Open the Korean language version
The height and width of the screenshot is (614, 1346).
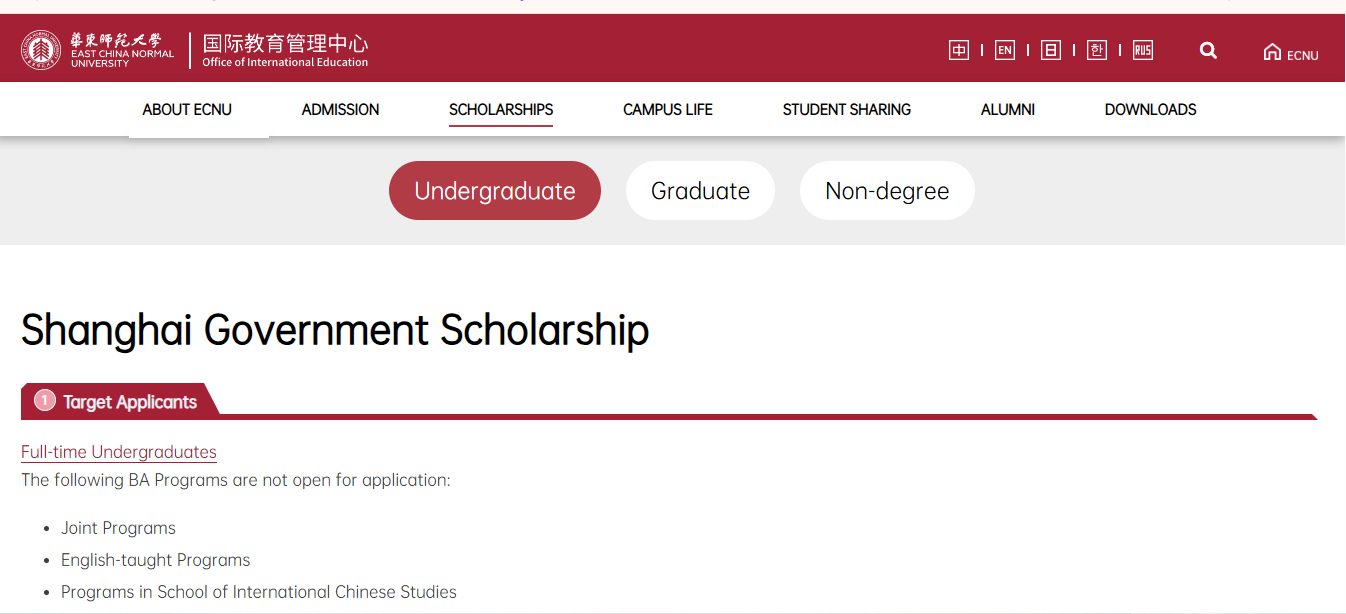click(x=1096, y=48)
